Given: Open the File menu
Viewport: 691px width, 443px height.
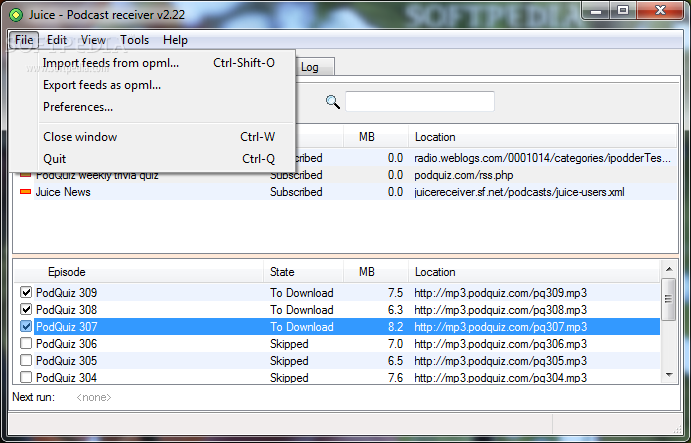Looking at the screenshot, I should click(x=24, y=40).
